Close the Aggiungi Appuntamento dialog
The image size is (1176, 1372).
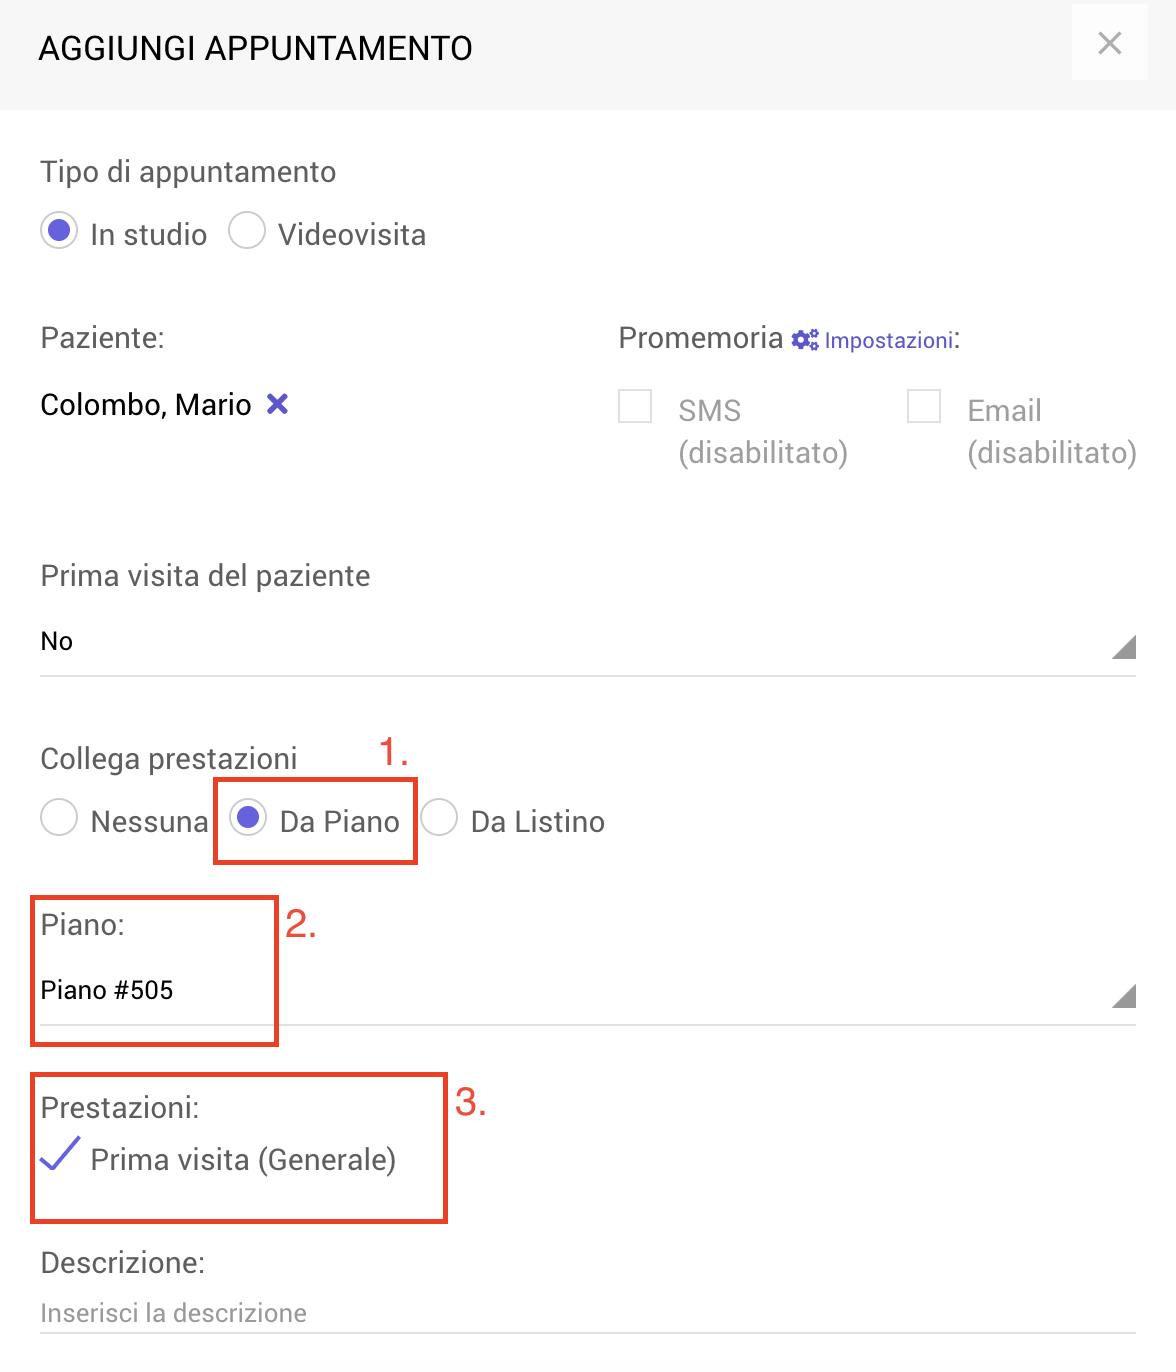tap(1109, 43)
